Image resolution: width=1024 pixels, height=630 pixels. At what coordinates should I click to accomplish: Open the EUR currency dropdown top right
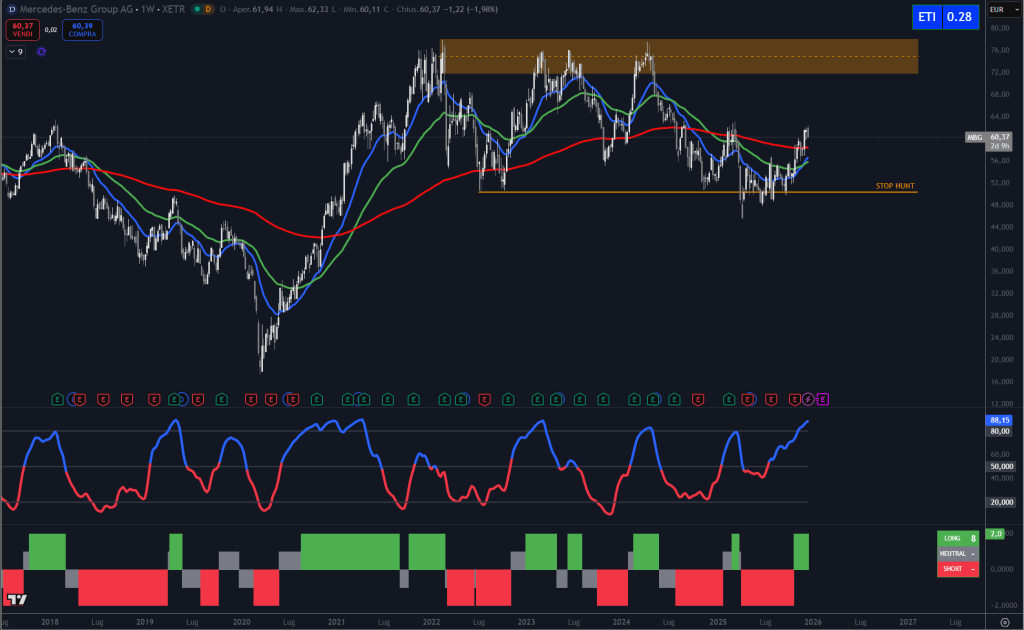[1004, 9]
